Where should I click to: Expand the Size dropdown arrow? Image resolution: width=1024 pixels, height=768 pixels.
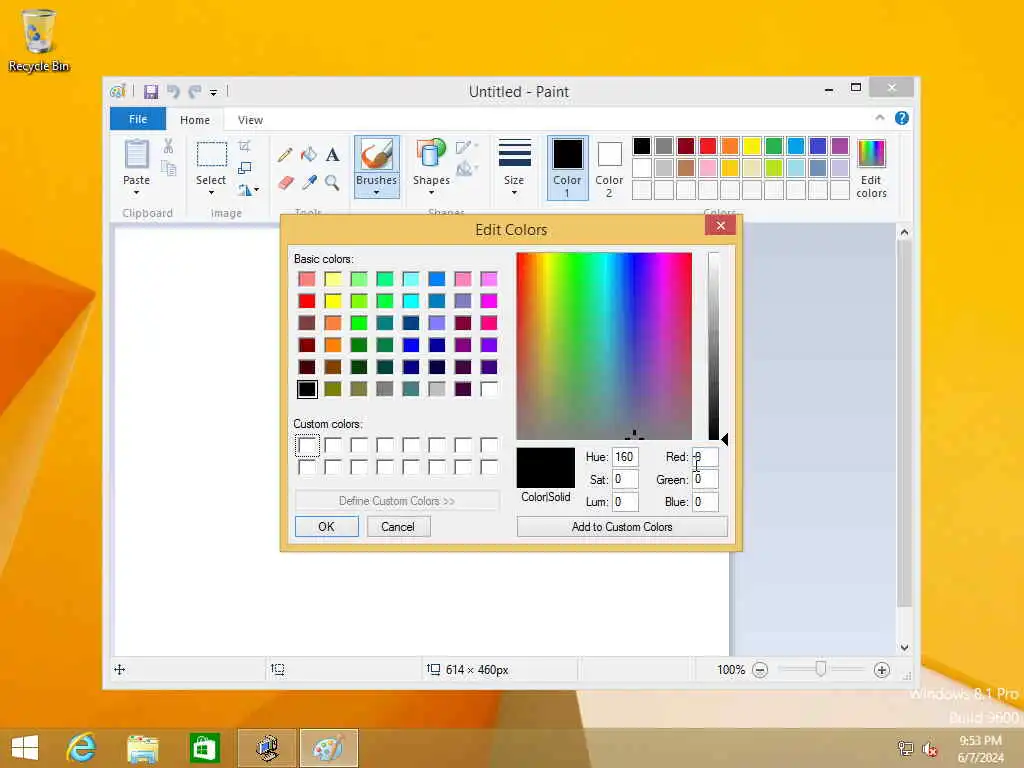point(514,193)
